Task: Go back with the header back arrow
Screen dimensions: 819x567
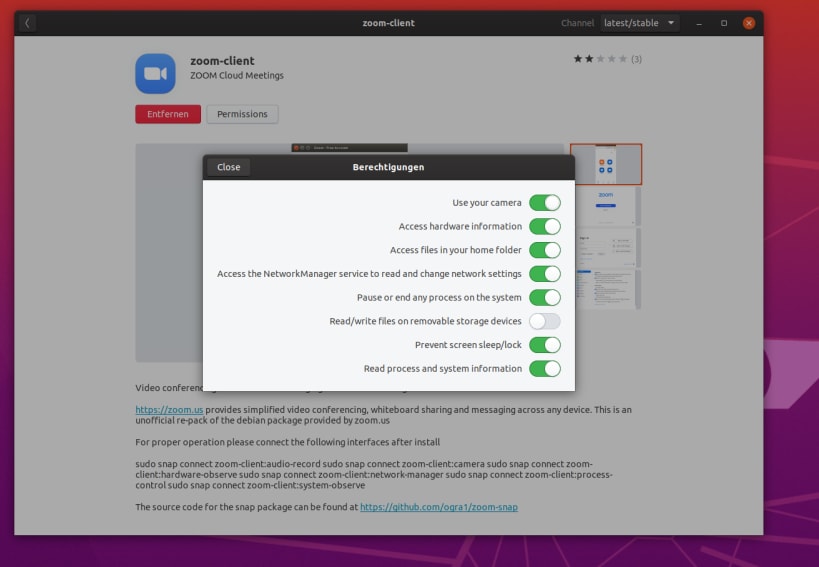Action: click(x=27, y=23)
